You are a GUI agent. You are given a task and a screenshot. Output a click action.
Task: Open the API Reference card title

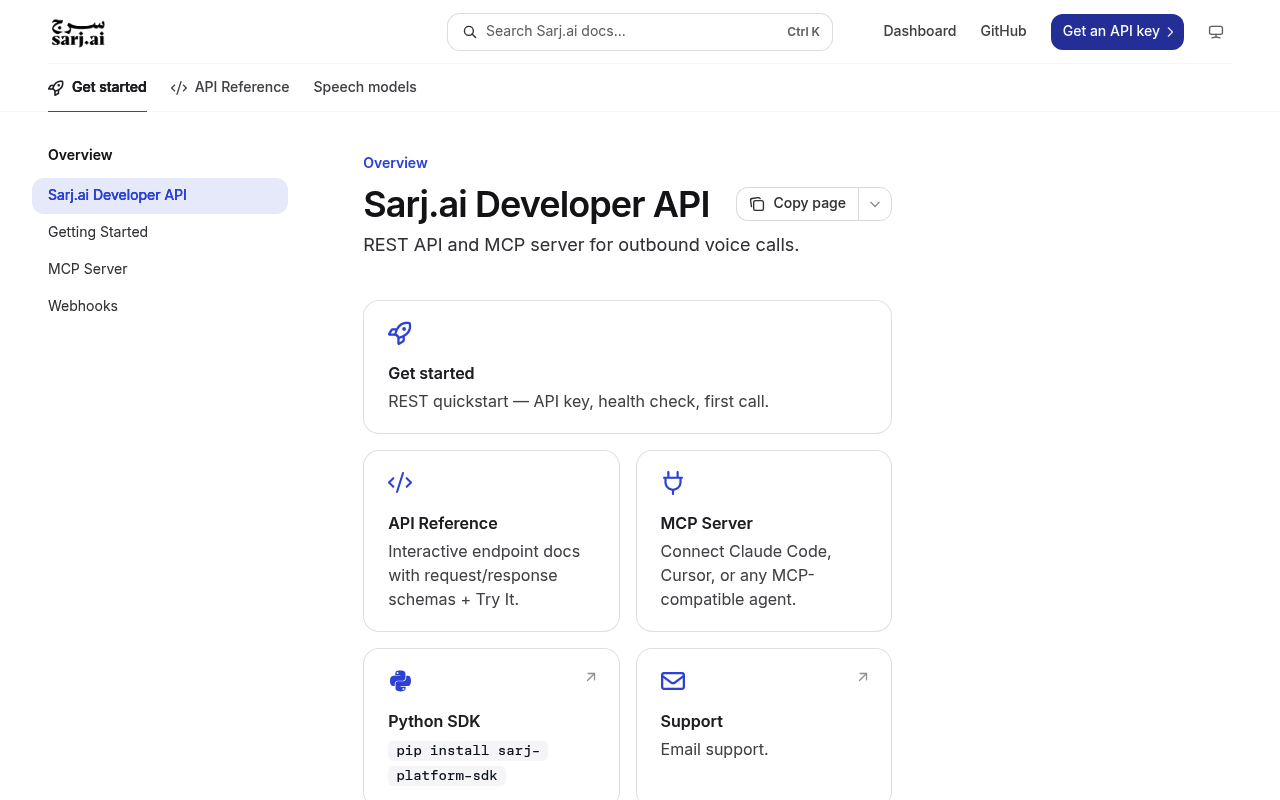[x=443, y=523]
